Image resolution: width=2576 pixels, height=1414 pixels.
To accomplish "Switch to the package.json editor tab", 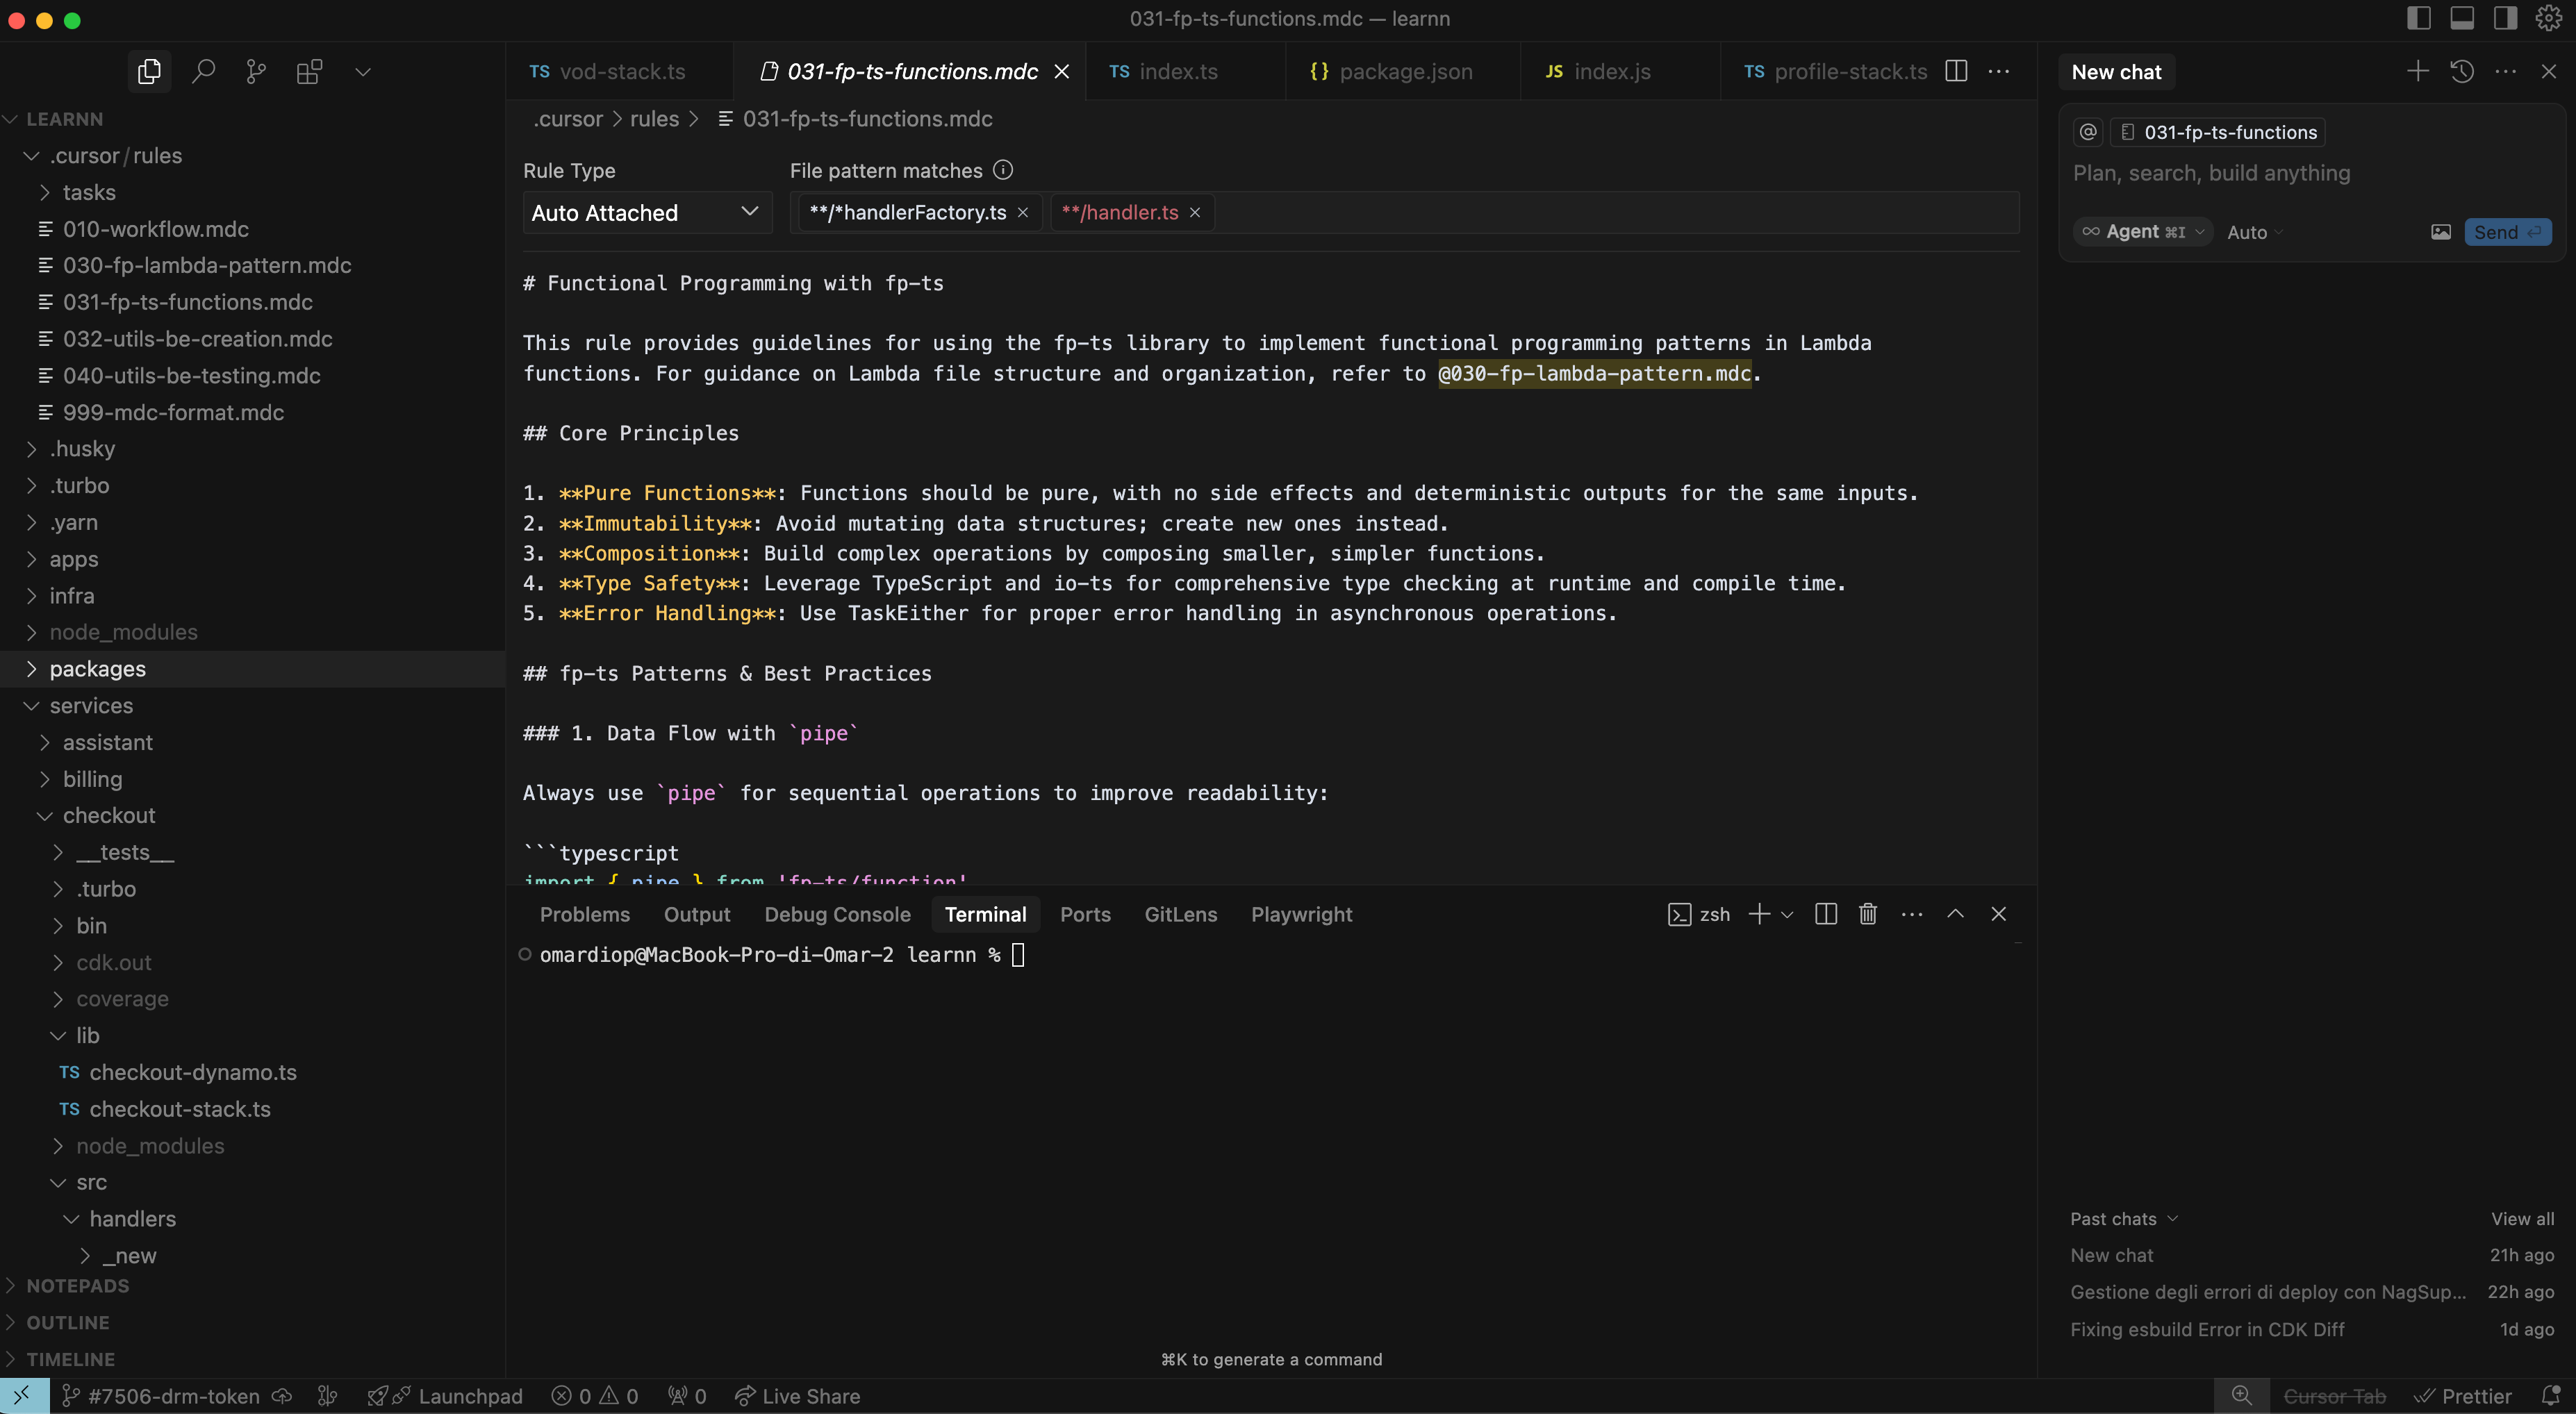I will (1404, 71).
